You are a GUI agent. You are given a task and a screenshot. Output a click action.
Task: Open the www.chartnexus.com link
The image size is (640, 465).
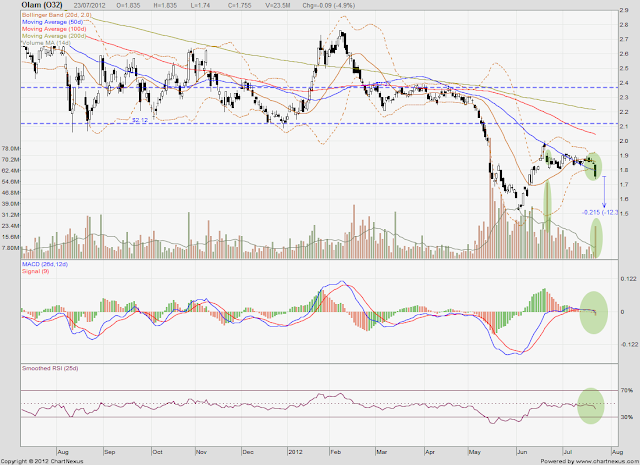pyautogui.click(x=607, y=461)
